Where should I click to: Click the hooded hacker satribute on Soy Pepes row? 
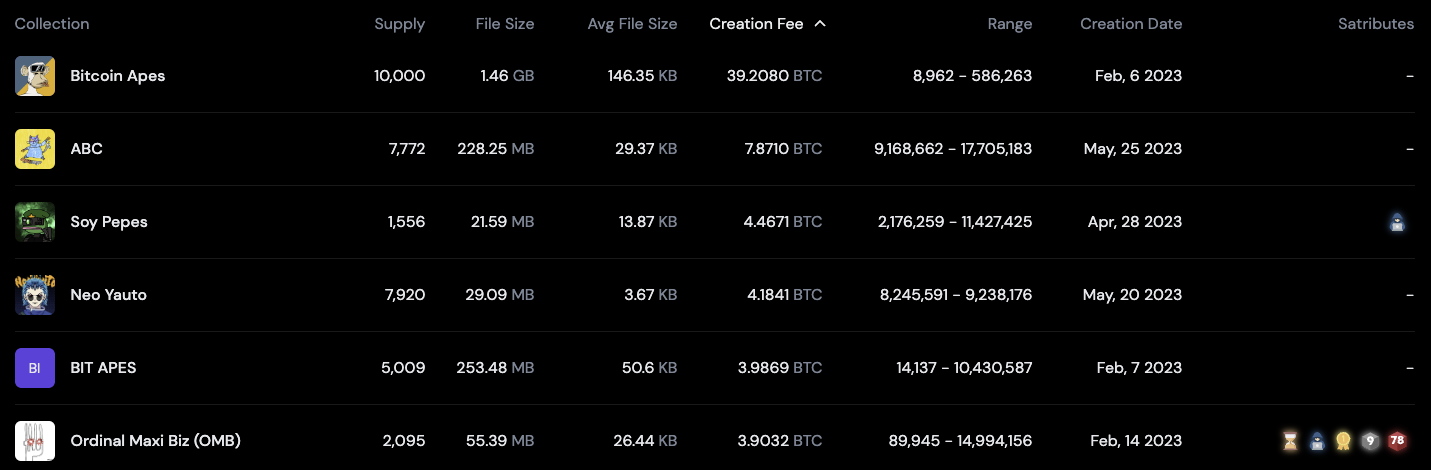1398,223
